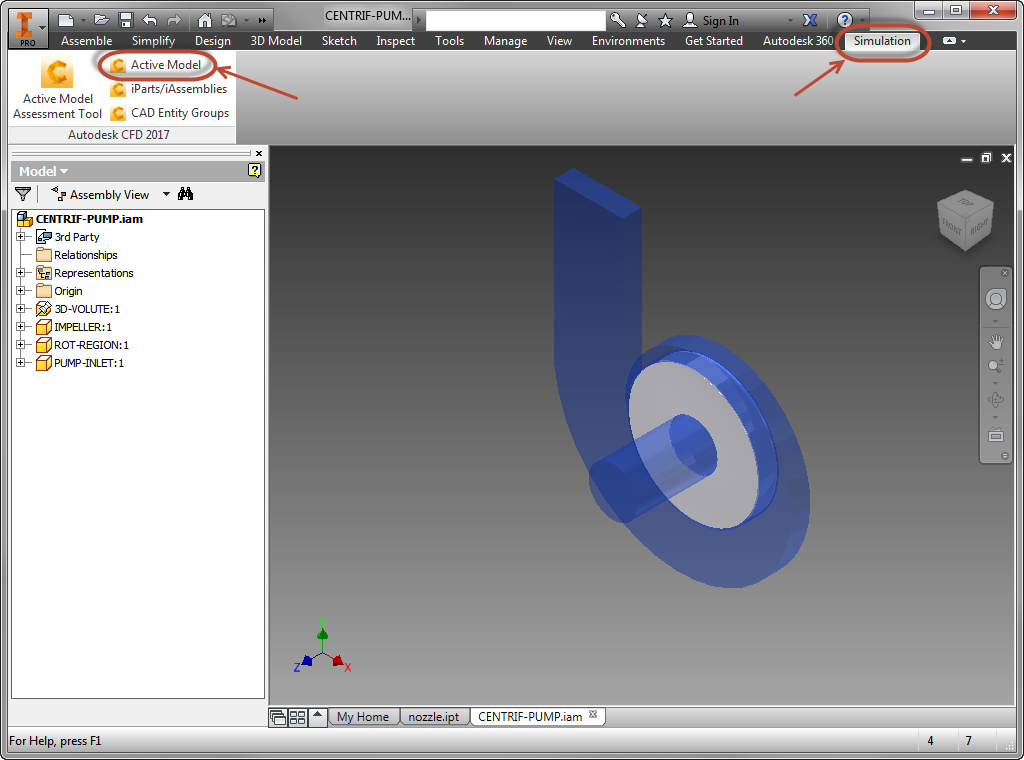Switch to the Environments tab

tap(628, 40)
